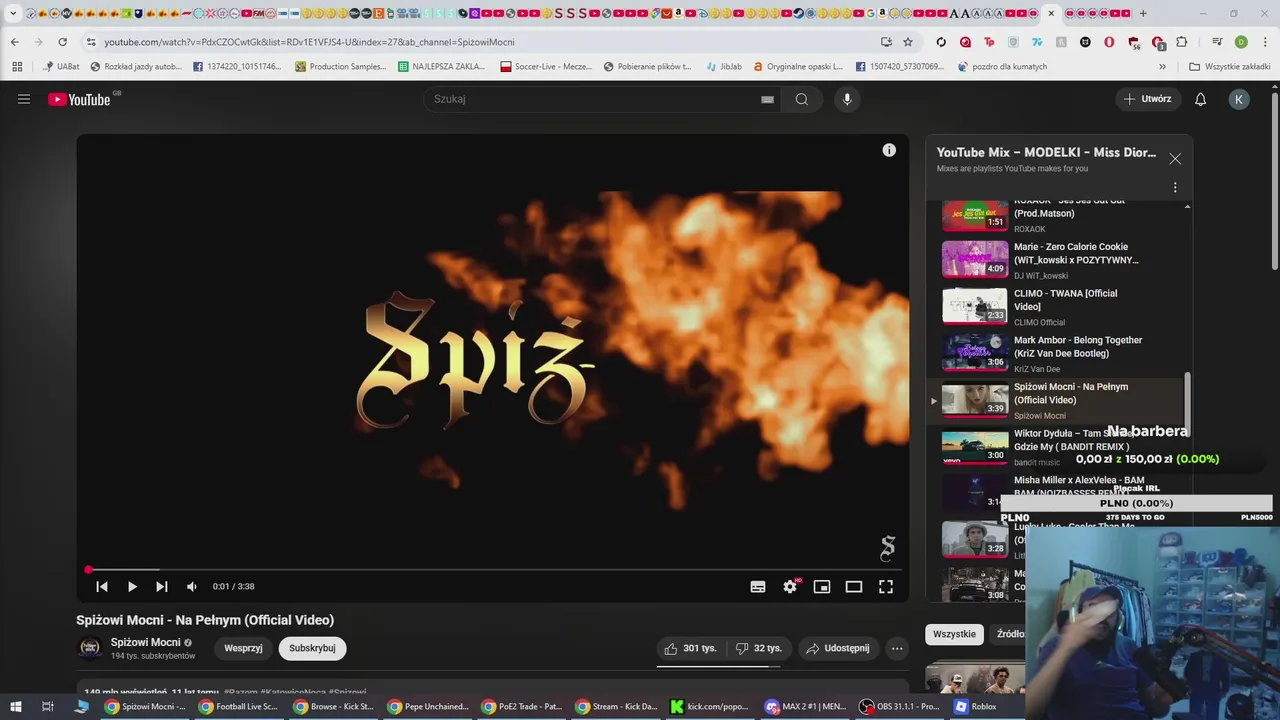Go to the previous video

(x=102, y=587)
